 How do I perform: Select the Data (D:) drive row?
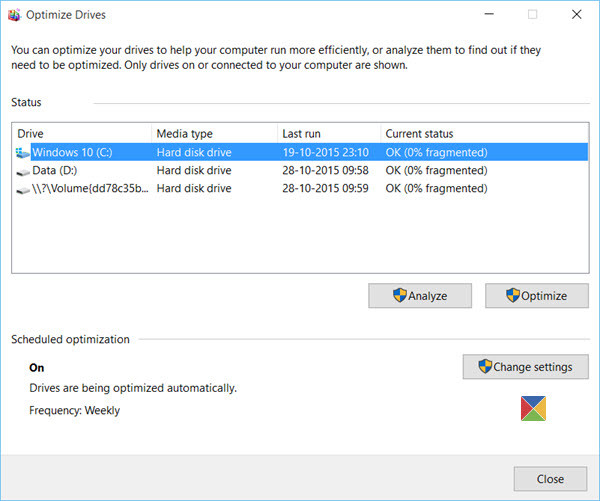tap(300, 170)
